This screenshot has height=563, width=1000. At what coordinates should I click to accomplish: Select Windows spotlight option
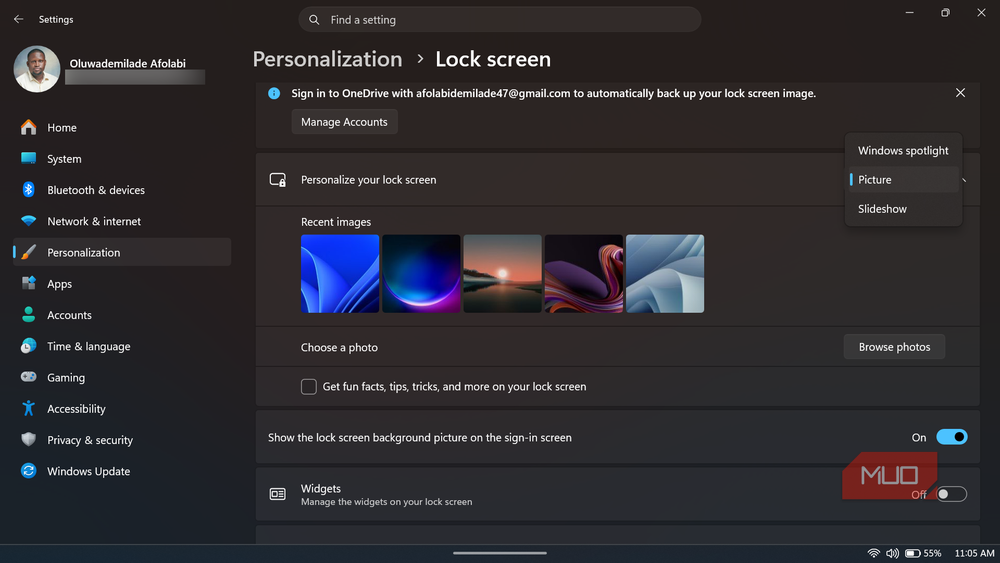pyautogui.click(x=903, y=151)
